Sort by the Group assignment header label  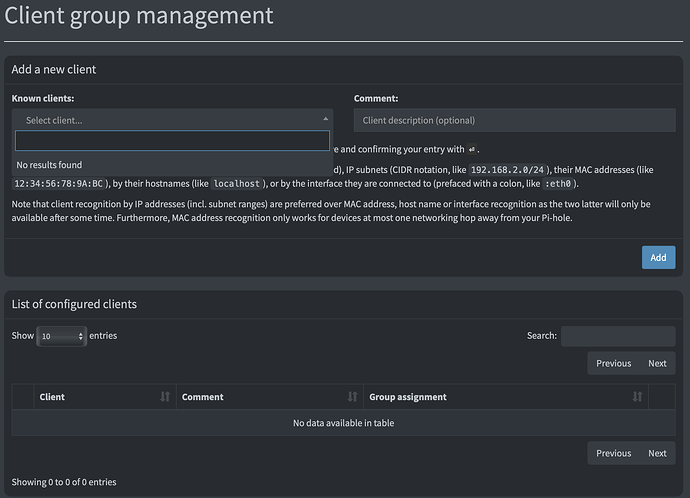[408, 397]
